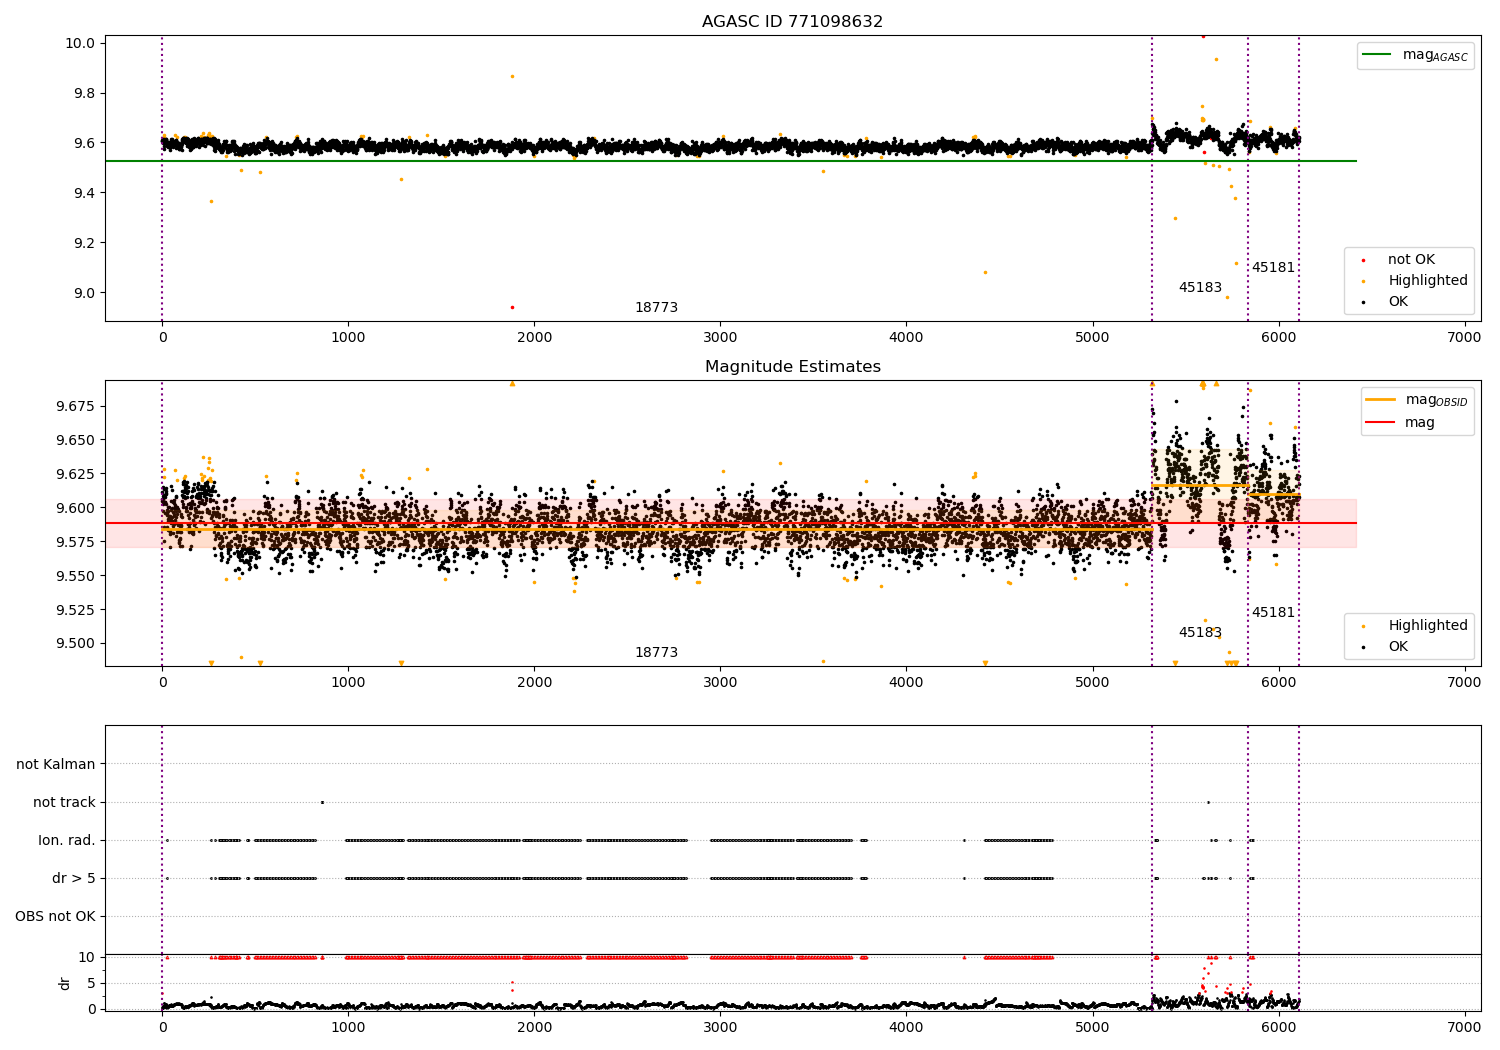Click the "9.650" y-tick label
This screenshot has height=1050, width=1500.
point(75,440)
